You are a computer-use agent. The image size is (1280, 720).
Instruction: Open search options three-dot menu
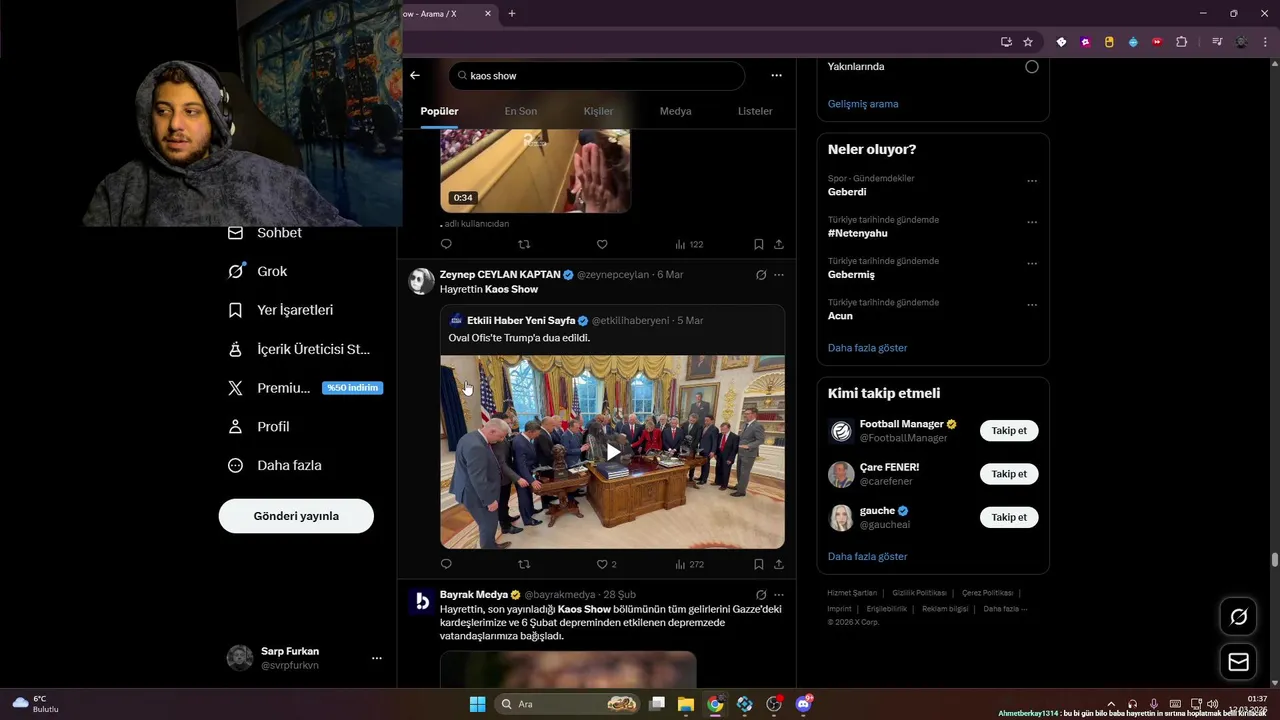click(x=776, y=75)
